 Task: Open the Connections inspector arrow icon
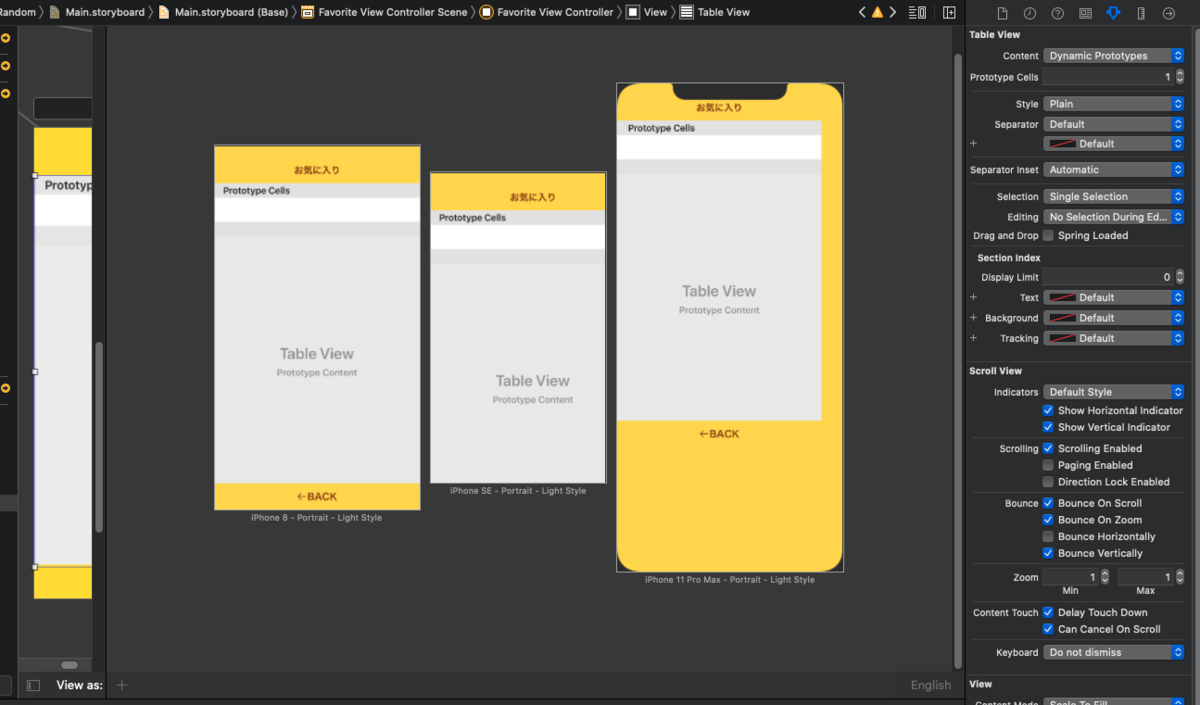1168,13
